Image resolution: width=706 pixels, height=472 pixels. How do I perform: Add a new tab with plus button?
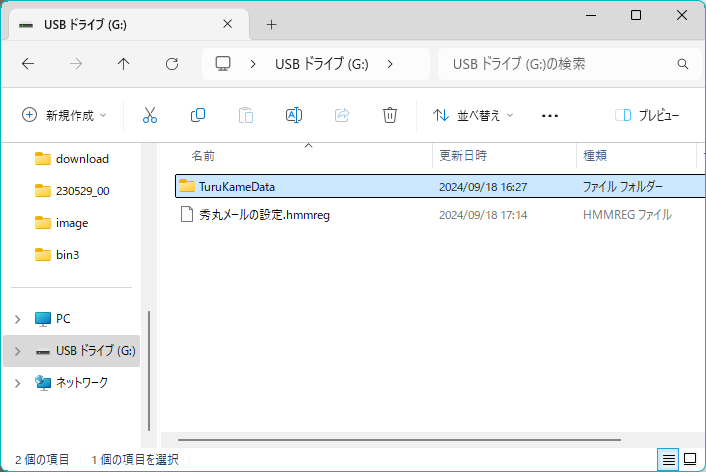271,24
